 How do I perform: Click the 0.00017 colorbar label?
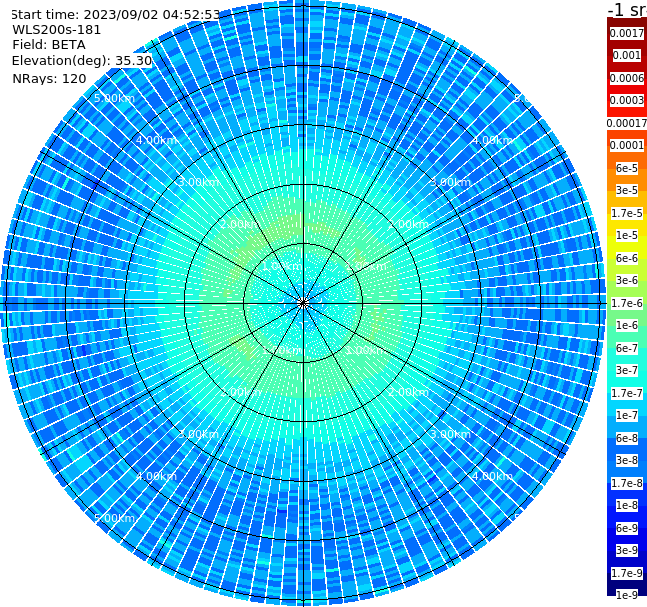coord(627,123)
